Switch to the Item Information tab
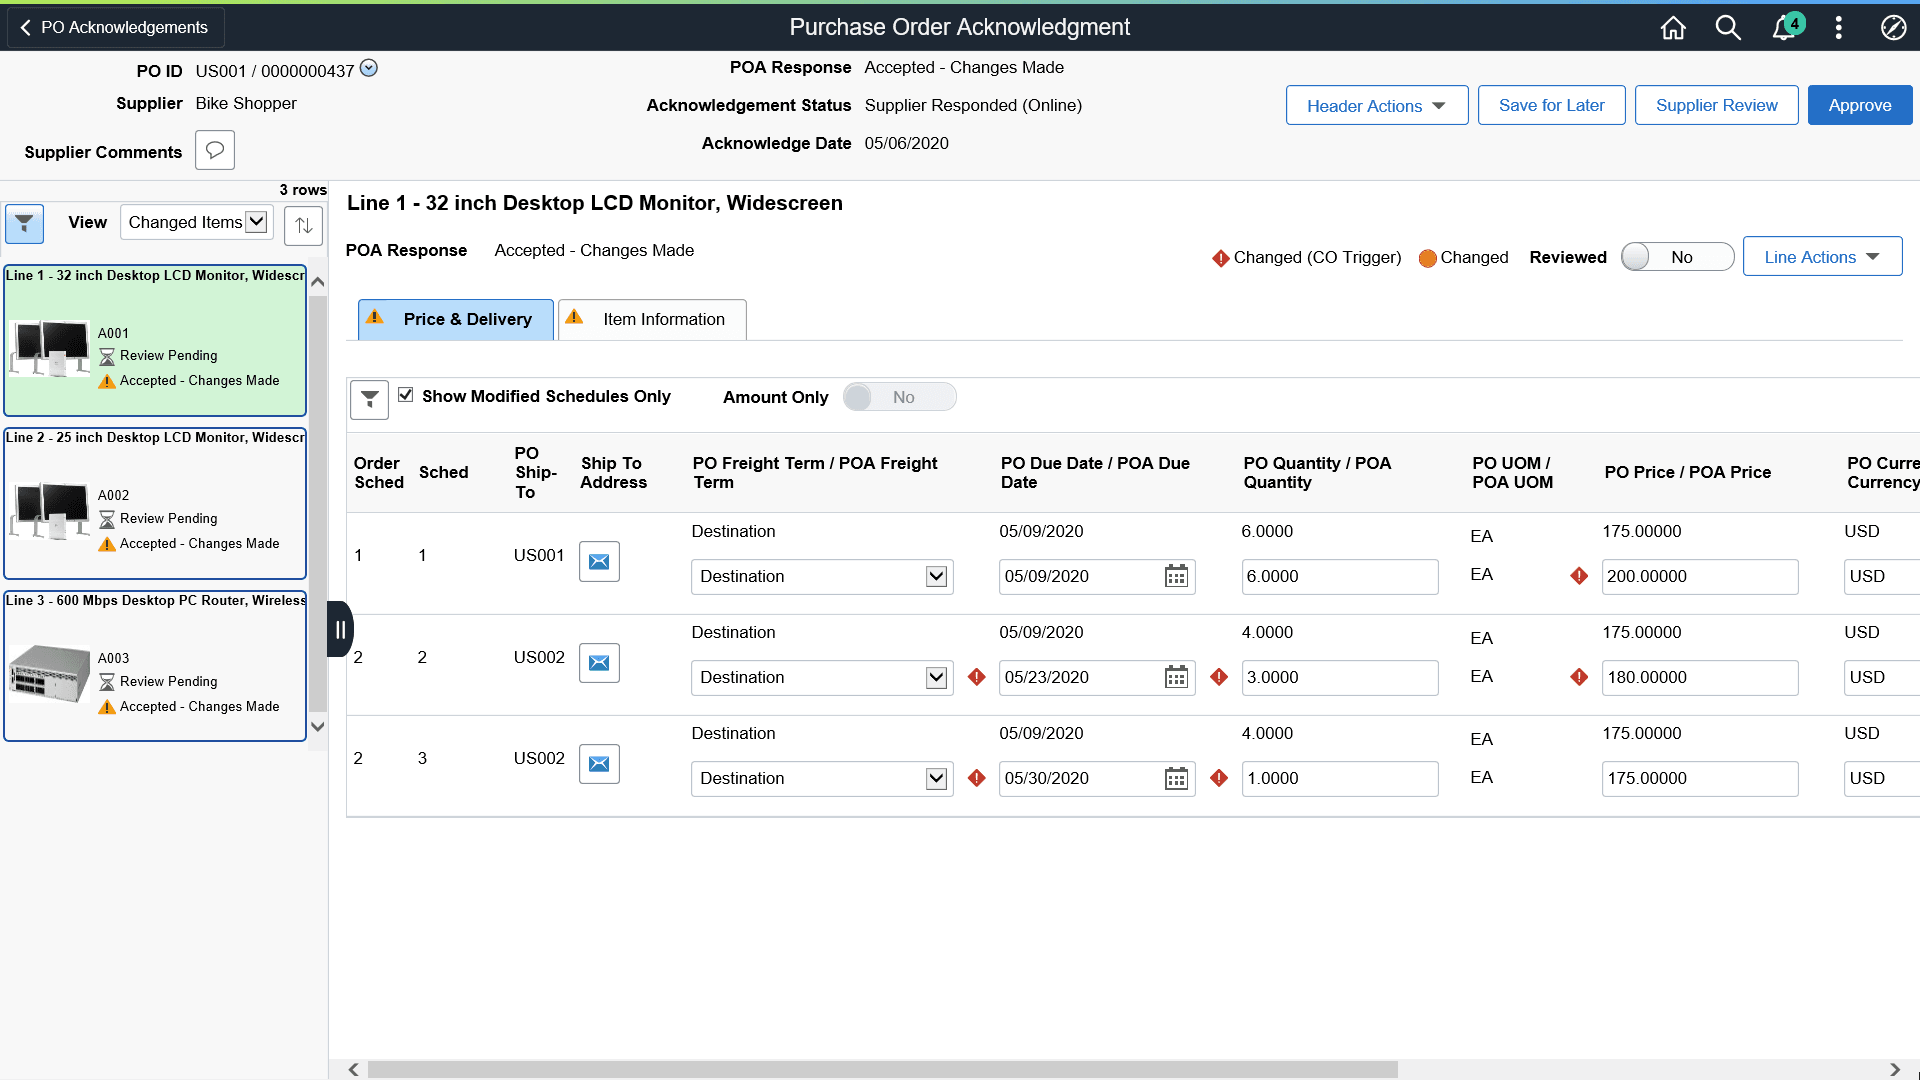Image resolution: width=1920 pixels, height=1080 pixels. tap(651, 320)
